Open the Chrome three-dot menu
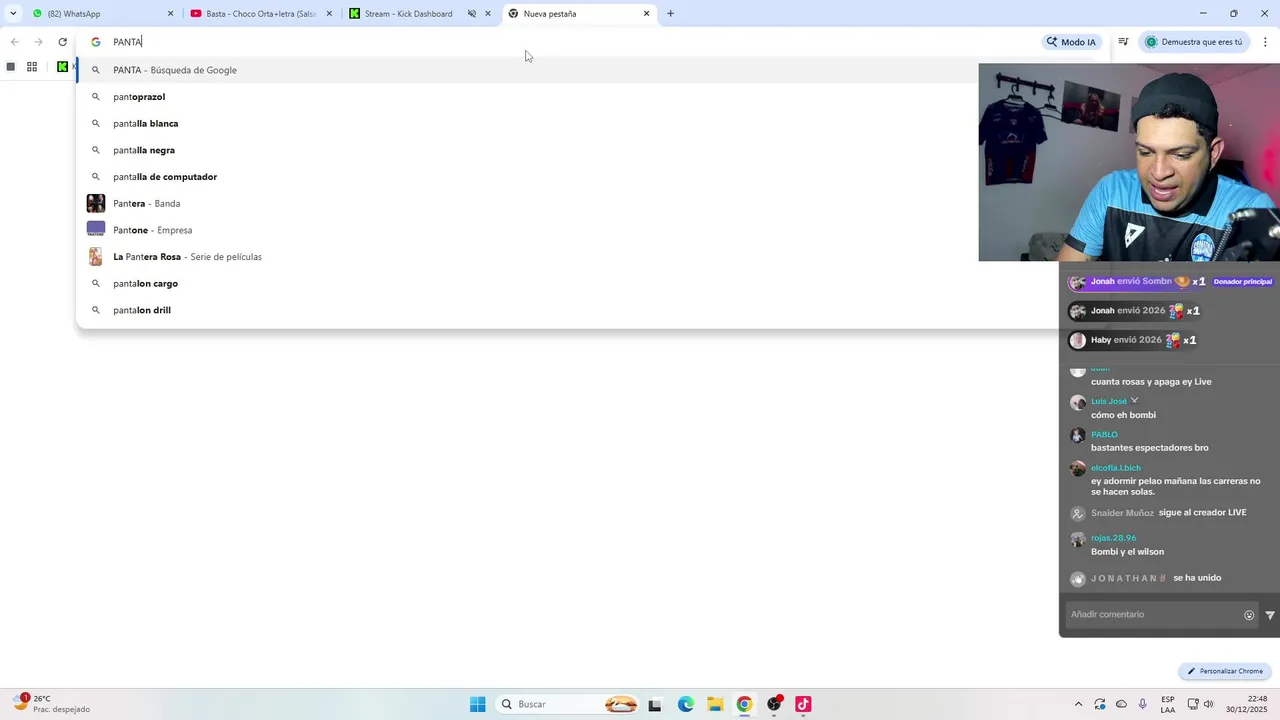 pos(1265,42)
